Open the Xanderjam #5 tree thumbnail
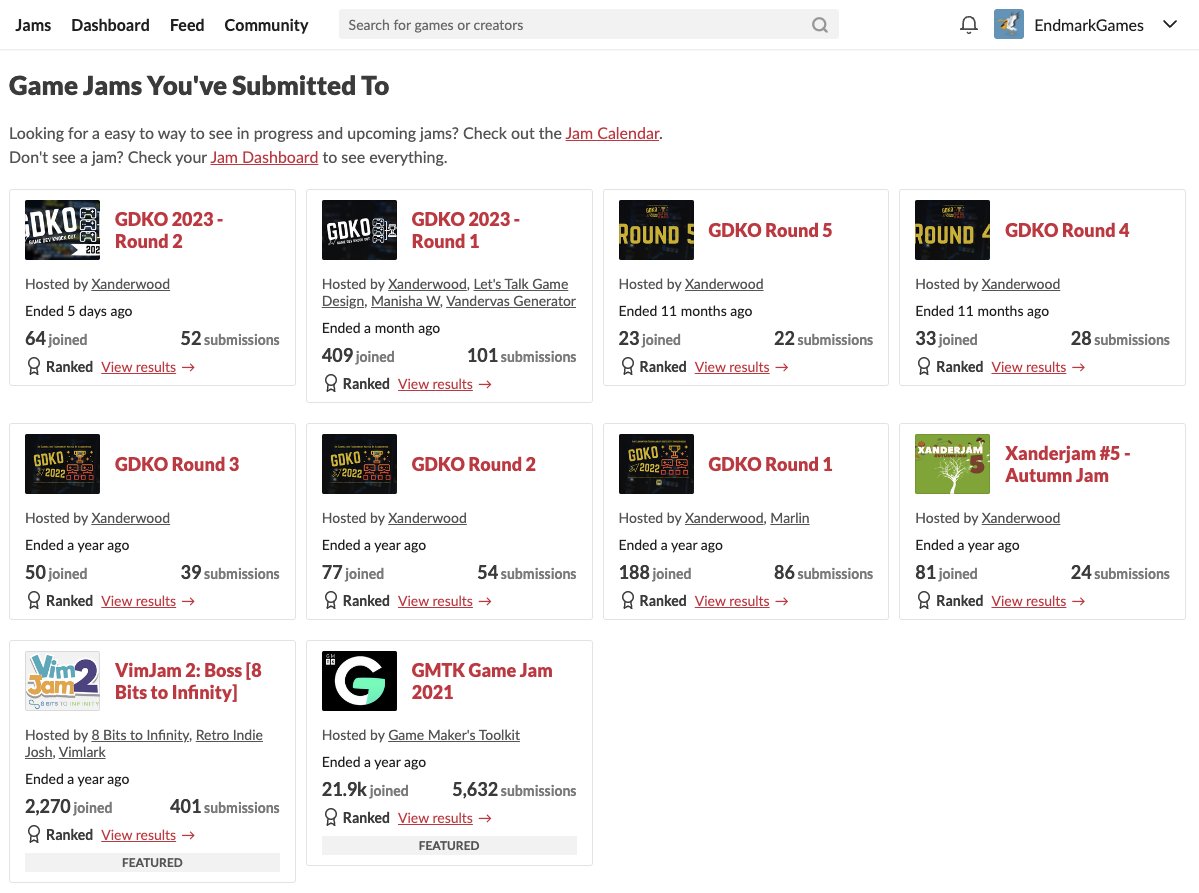Screen dimensions: 1199x893 [x=953, y=464]
